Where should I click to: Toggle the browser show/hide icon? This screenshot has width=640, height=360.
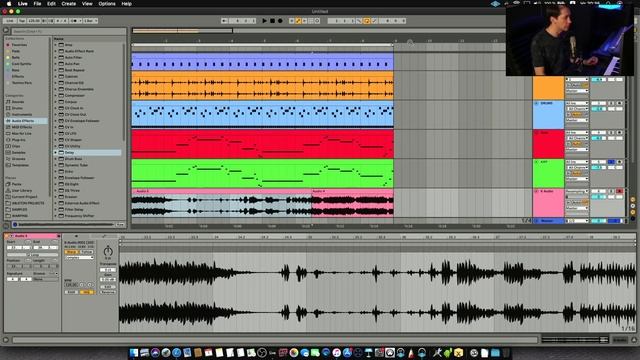click(x=6, y=30)
